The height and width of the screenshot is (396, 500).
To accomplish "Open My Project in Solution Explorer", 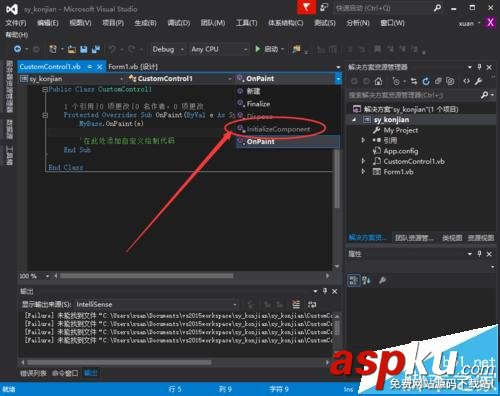I will (x=401, y=130).
